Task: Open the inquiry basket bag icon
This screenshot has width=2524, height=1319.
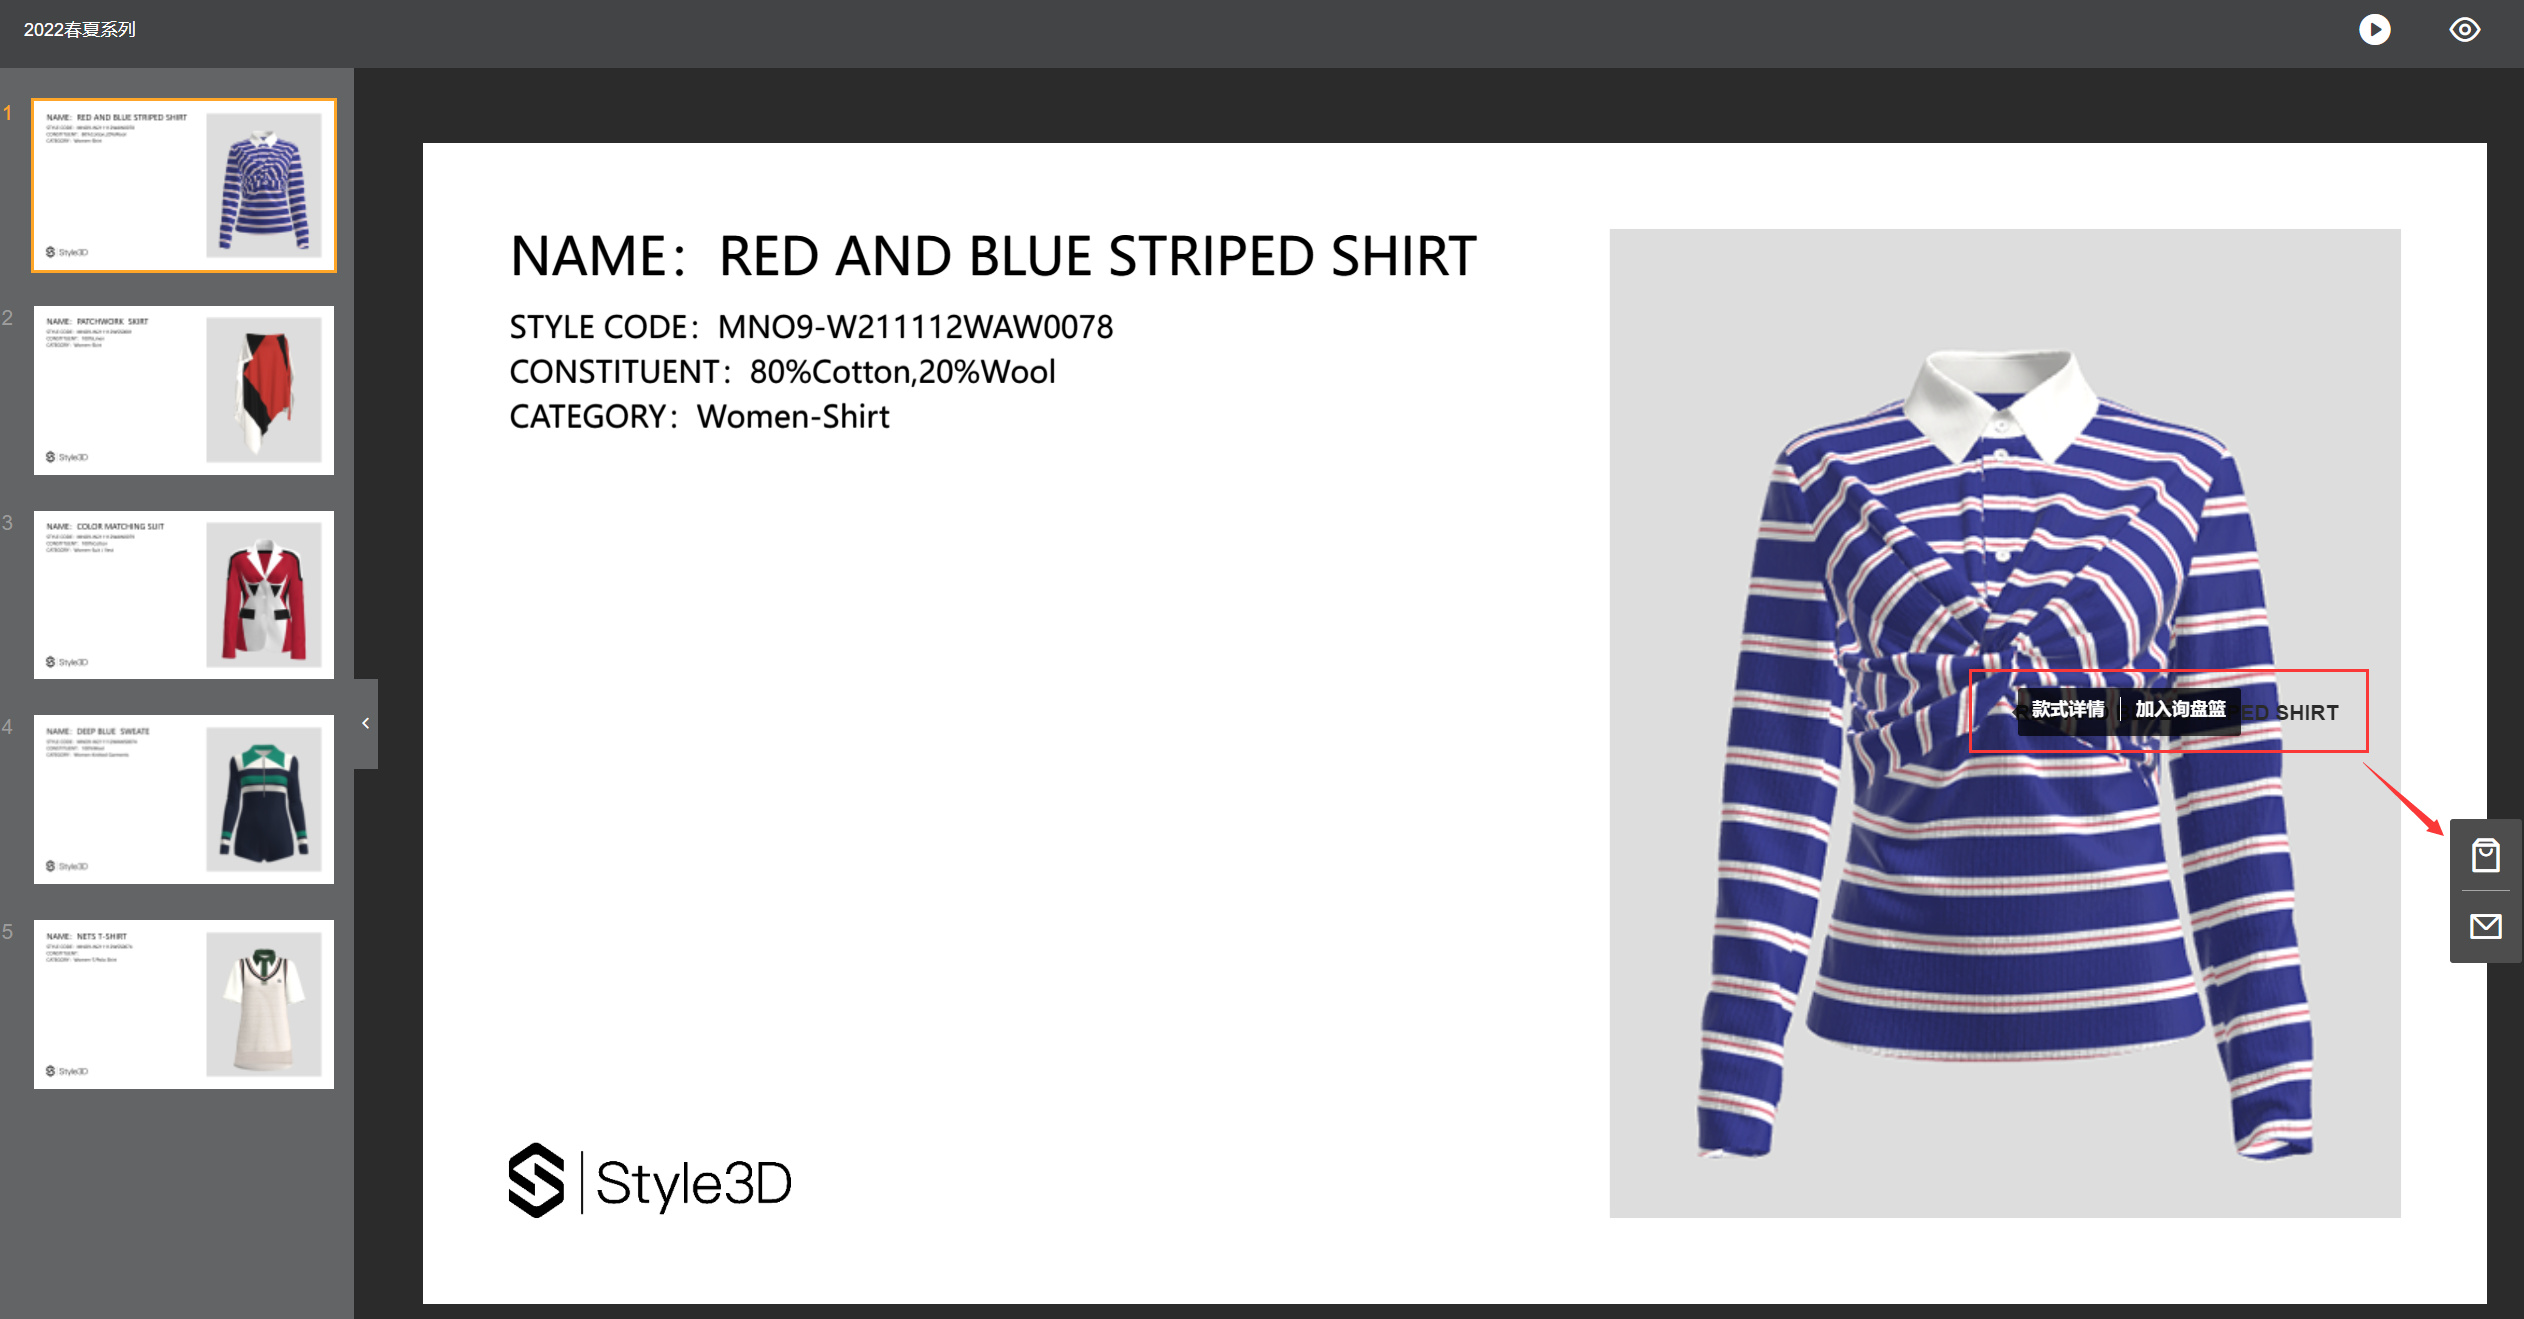Action: click(x=2485, y=855)
